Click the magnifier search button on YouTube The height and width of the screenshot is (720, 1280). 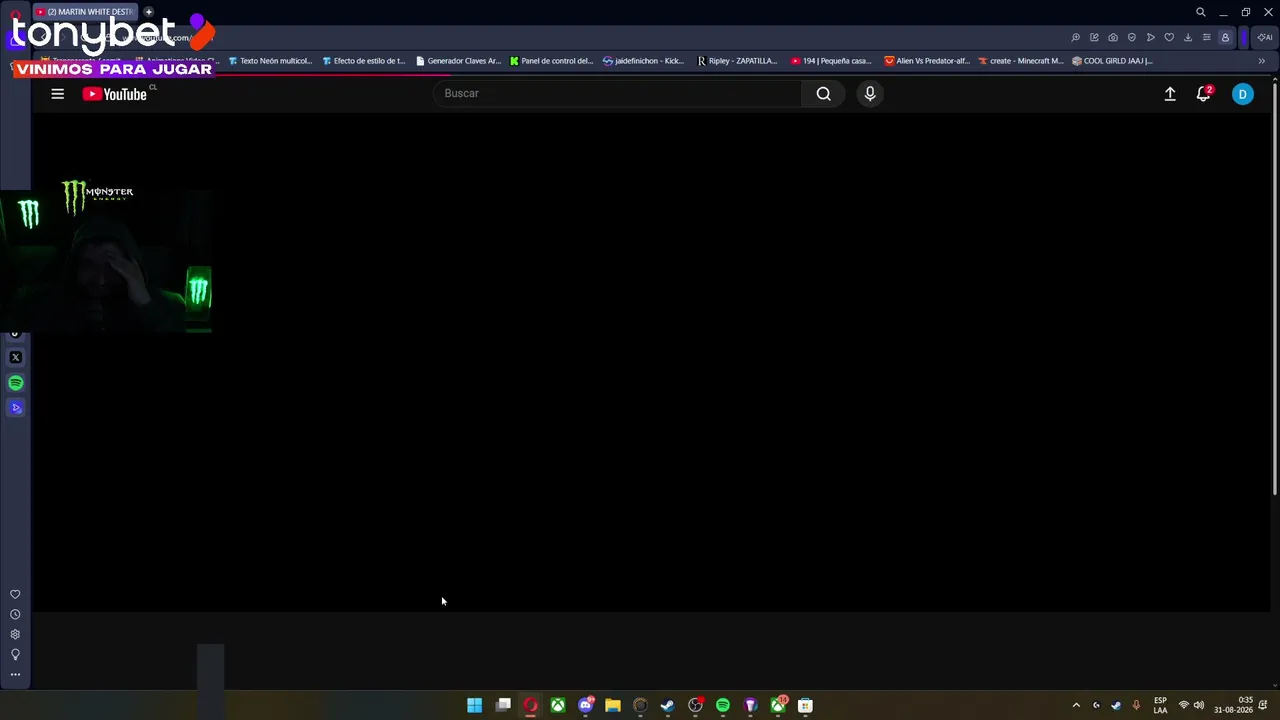(823, 93)
